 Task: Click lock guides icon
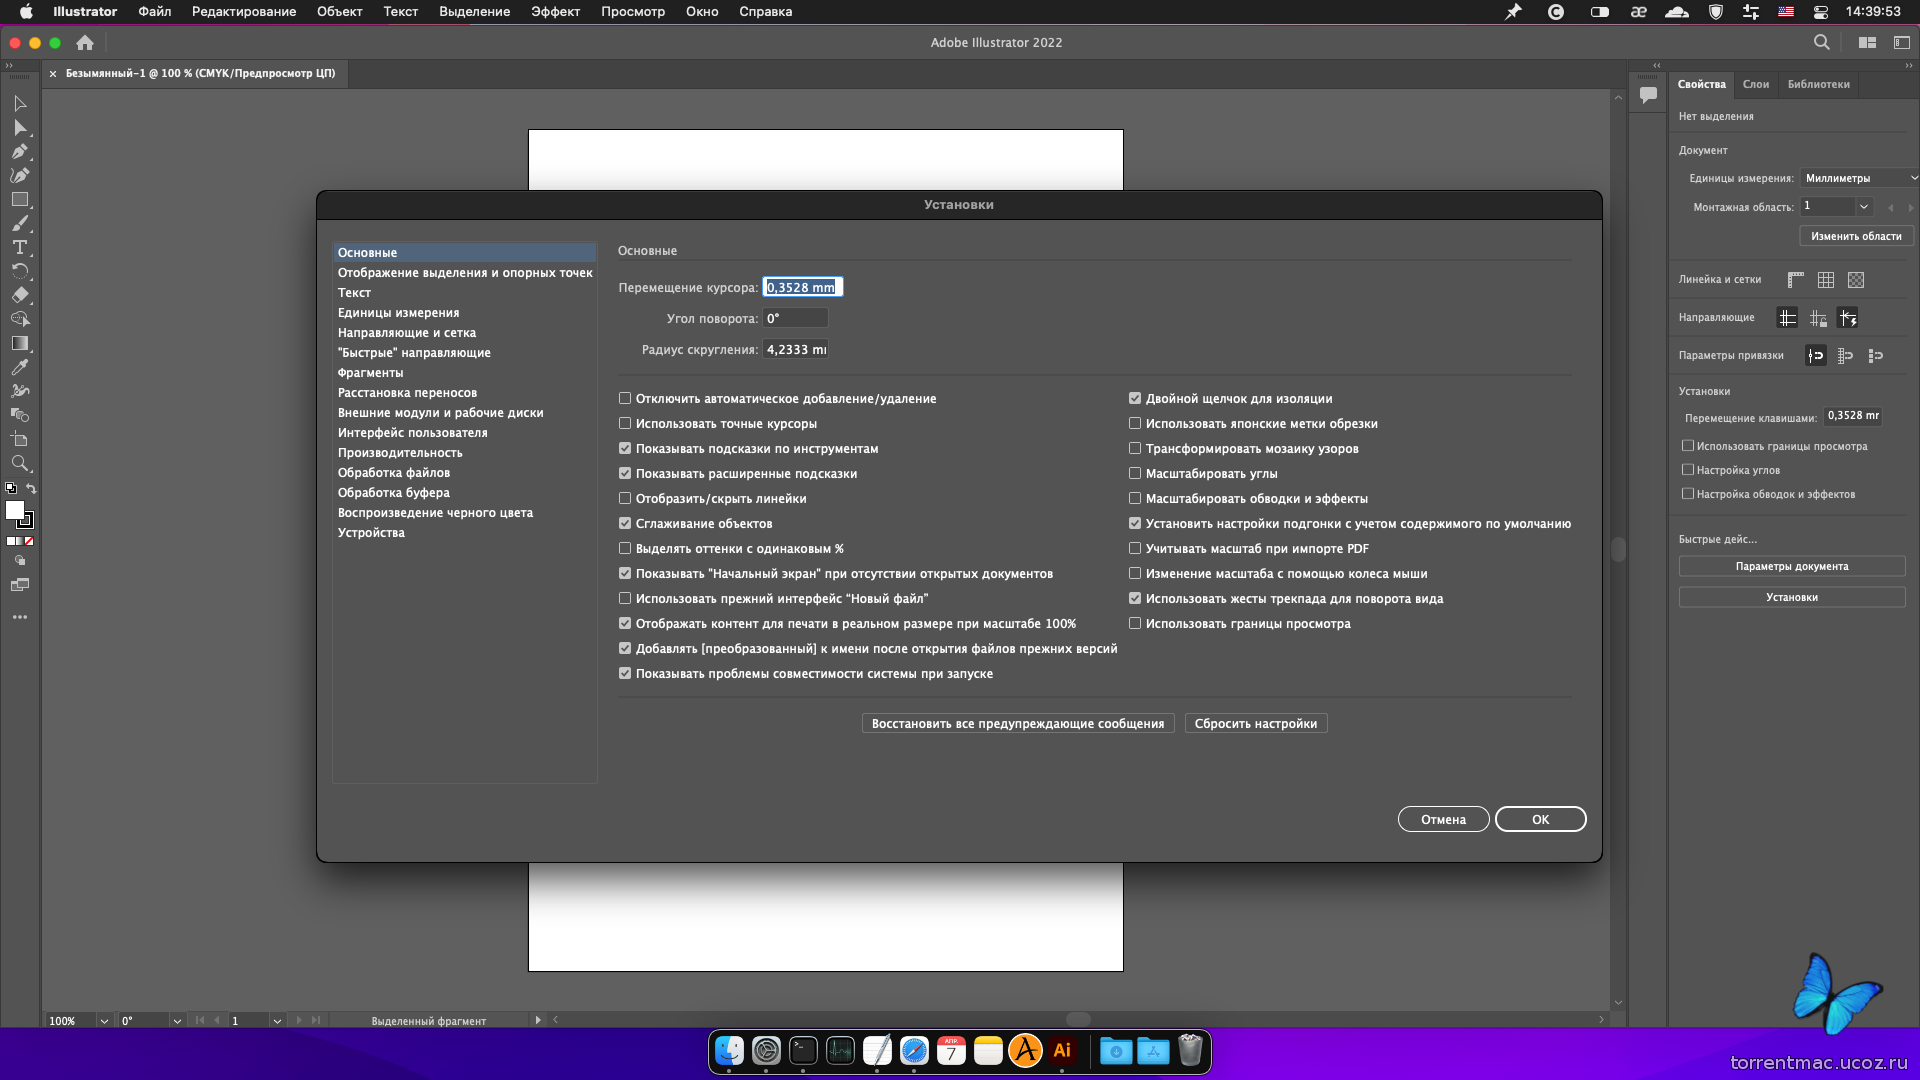tap(1818, 318)
